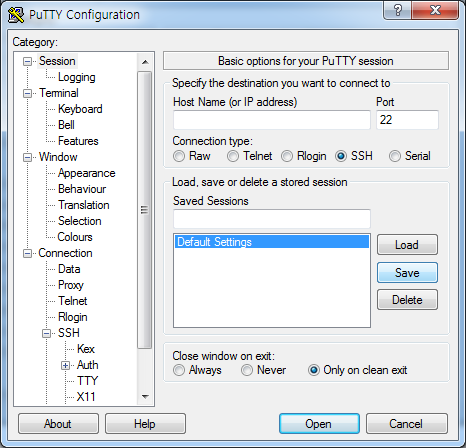Open the Window category

coord(58,157)
